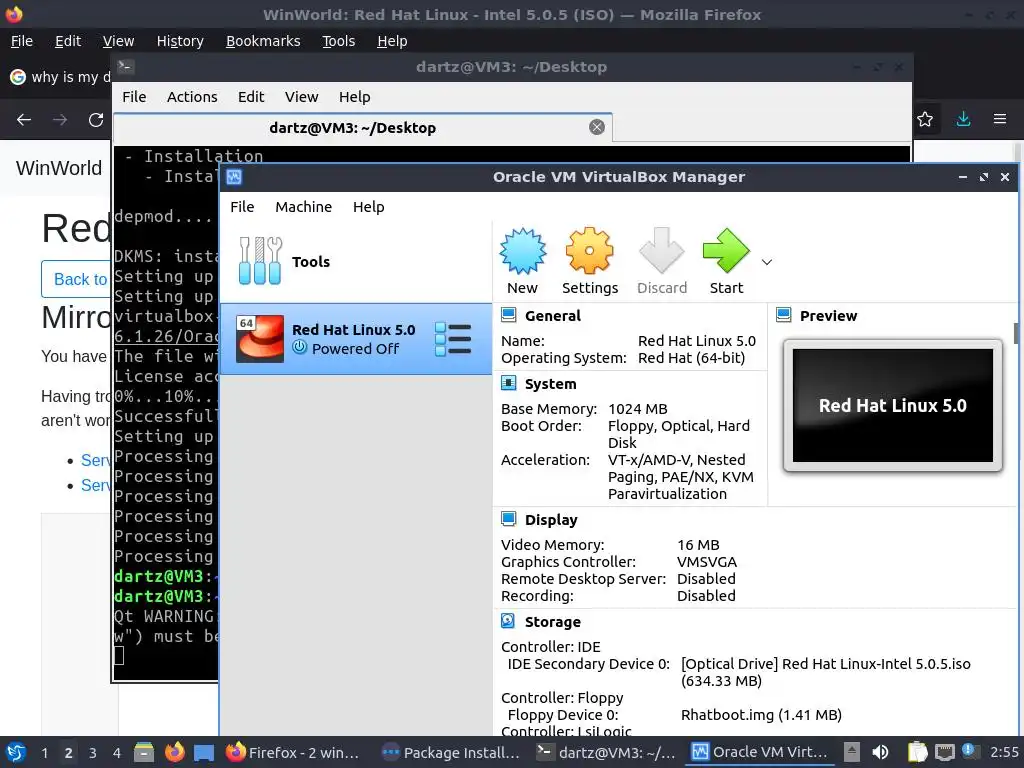Open Firefox File menu

(22, 41)
